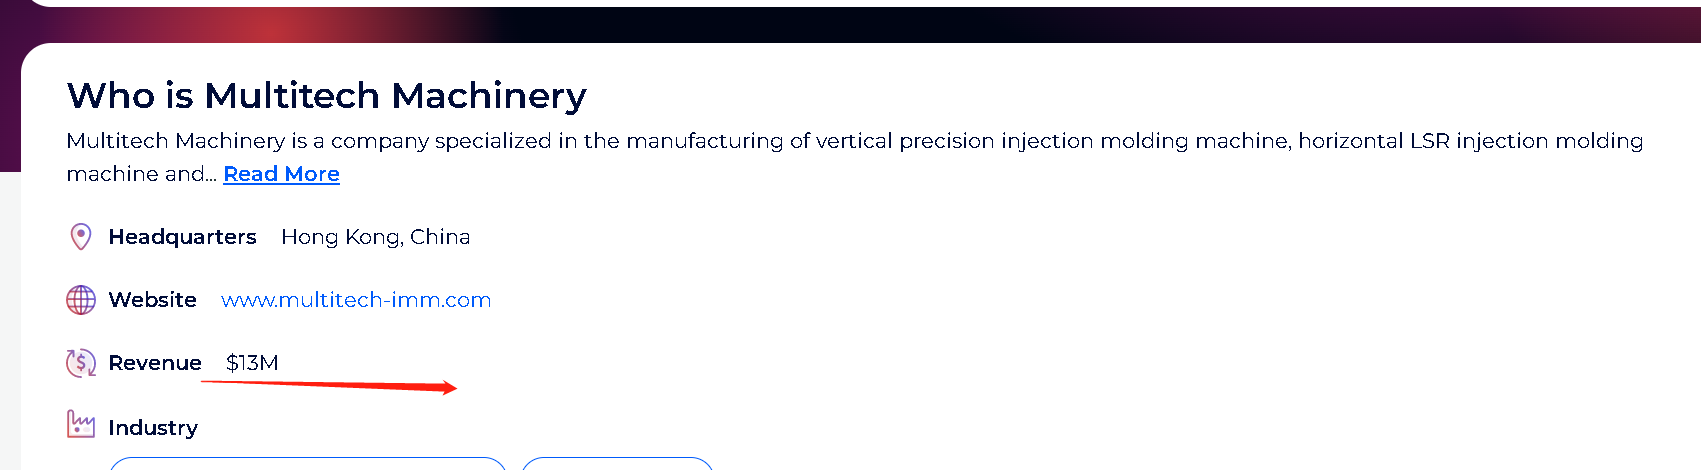Viewport: 1701px width, 470px height.
Task: Click the Revenue label
Action: point(155,363)
